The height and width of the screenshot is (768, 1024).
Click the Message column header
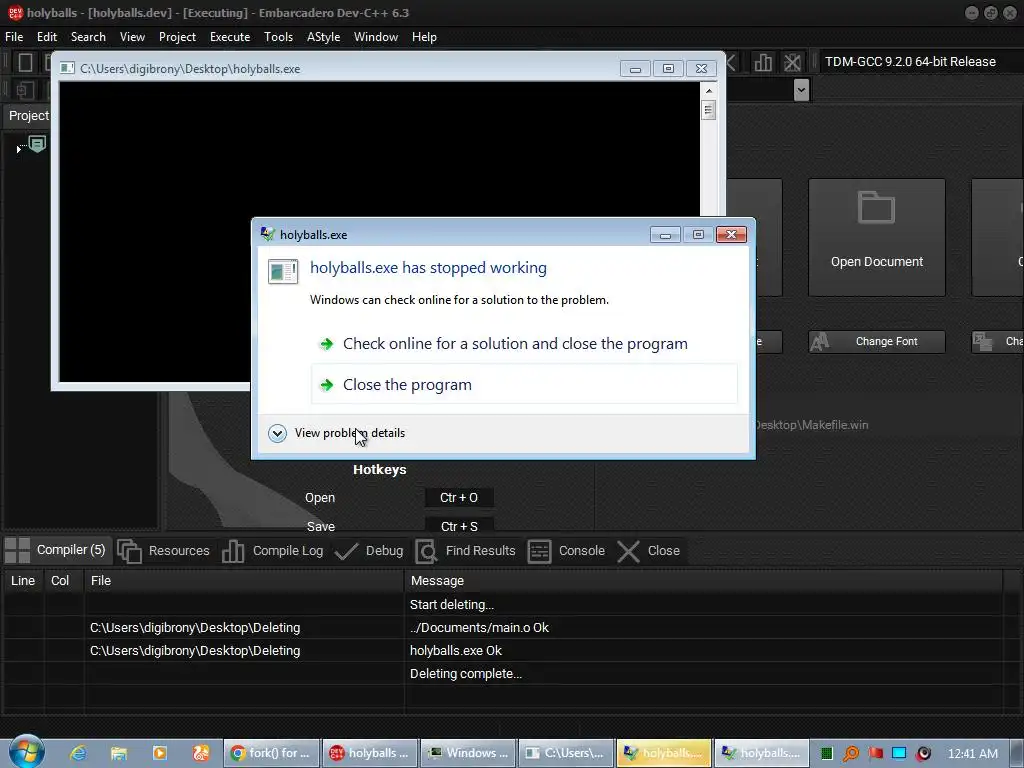click(703, 581)
